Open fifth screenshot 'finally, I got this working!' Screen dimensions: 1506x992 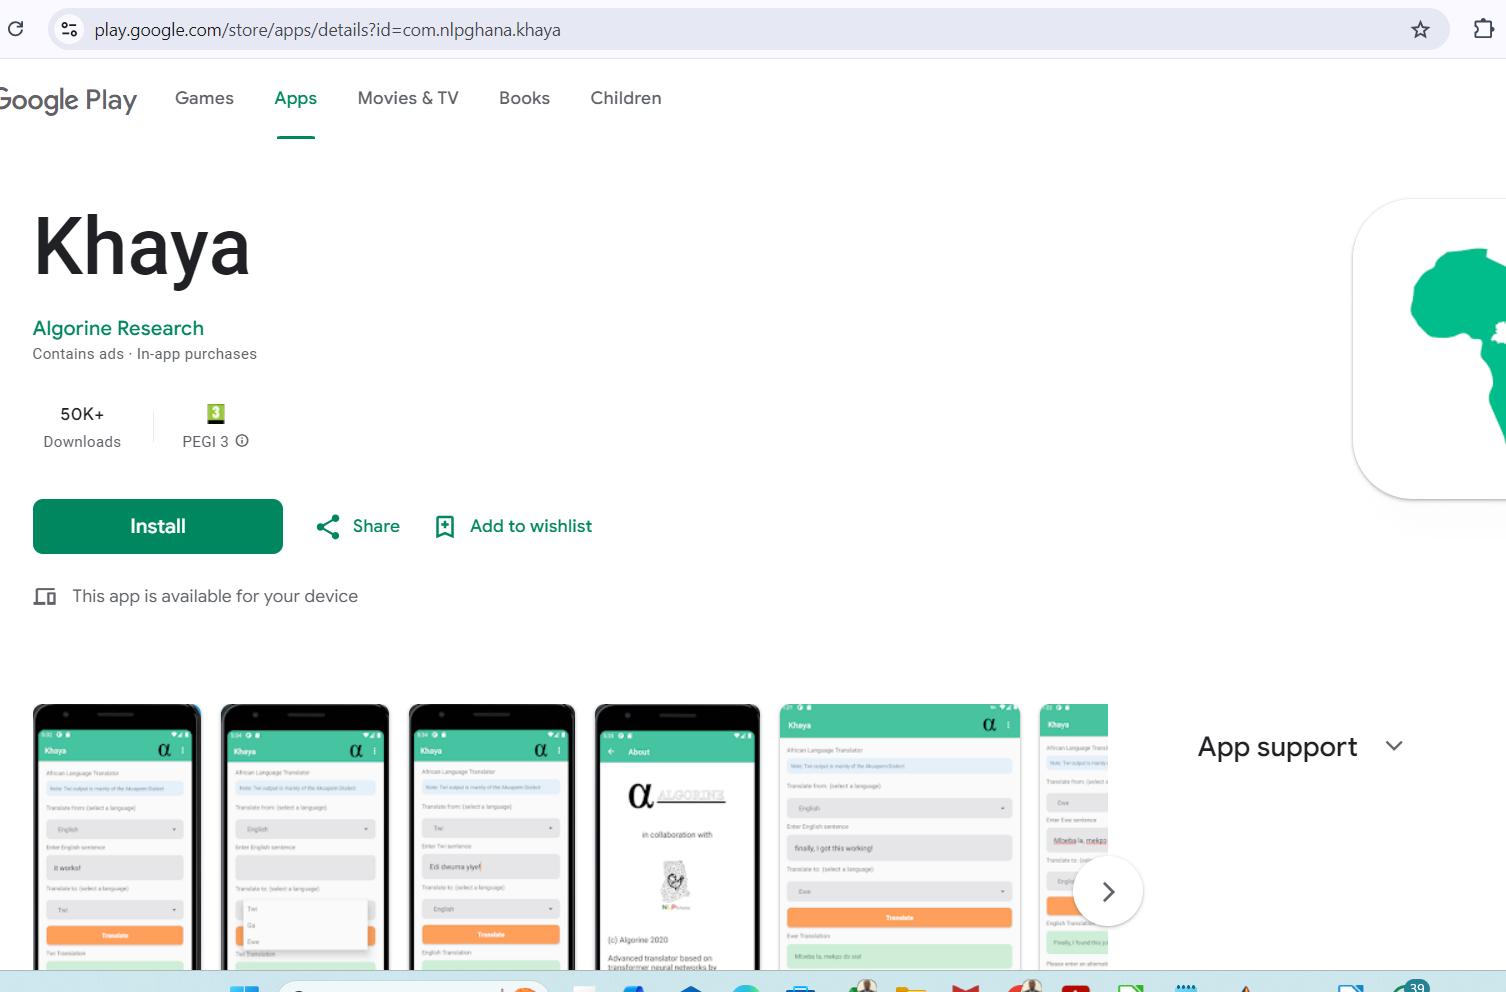click(900, 837)
